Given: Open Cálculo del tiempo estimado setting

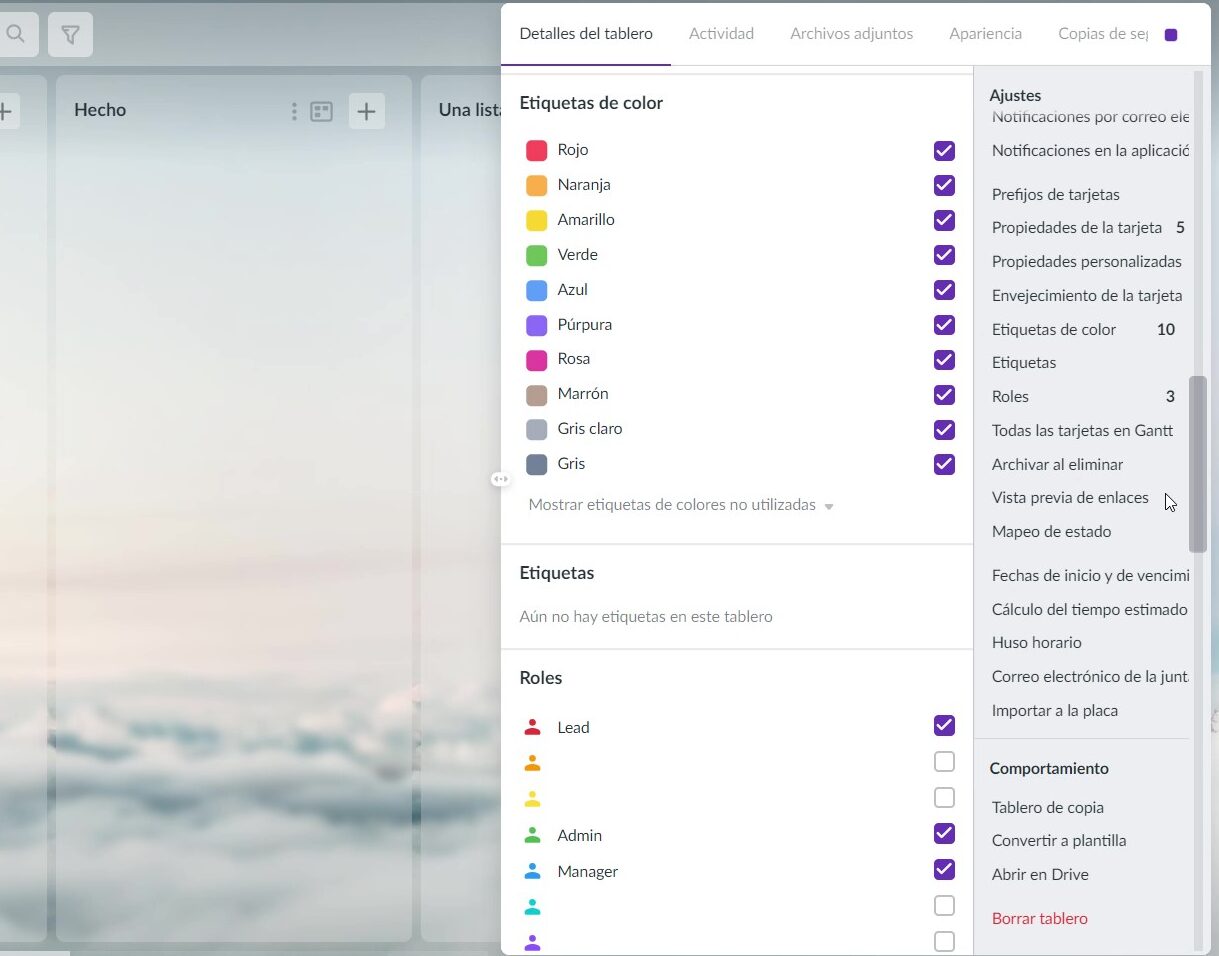Looking at the screenshot, I should tap(1089, 610).
